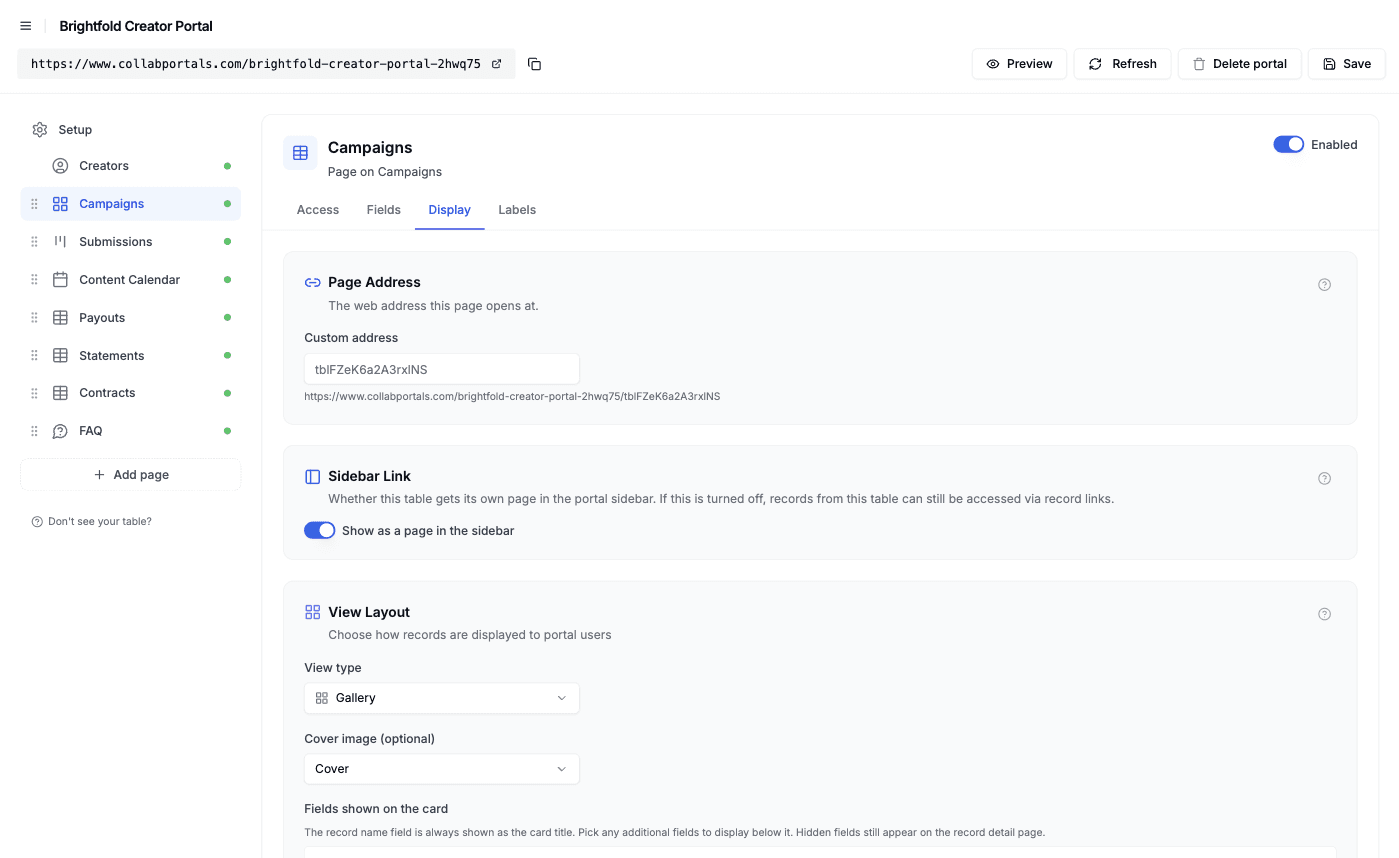Switch to the Labels tab
Image resolution: width=1399 pixels, height=858 pixels.
click(x=517, y=210)
